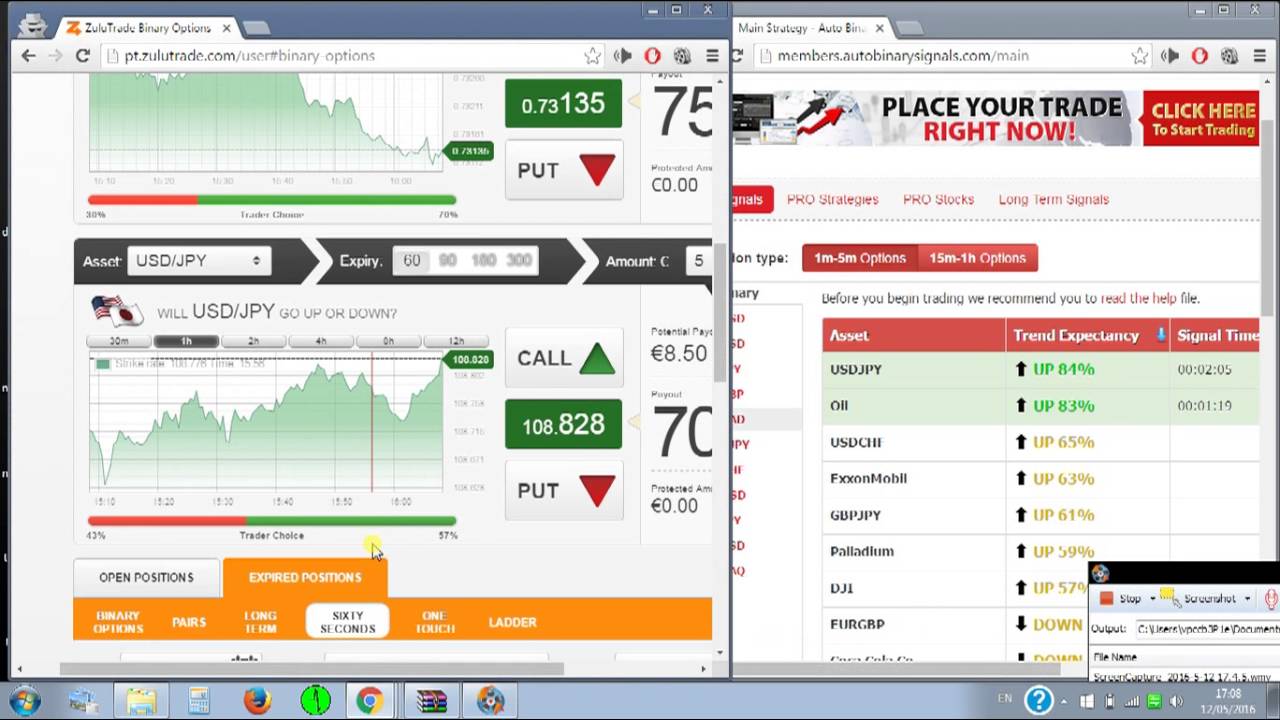Click the Amount input field showing 5
The height and width of the screenshot is (720, 1280).
(700, 260)
